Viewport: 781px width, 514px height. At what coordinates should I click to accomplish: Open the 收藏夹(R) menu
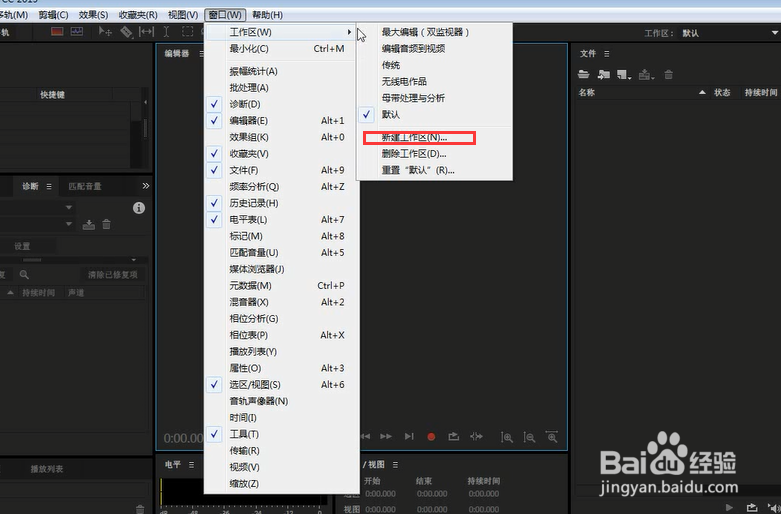[x=138, y=15]
